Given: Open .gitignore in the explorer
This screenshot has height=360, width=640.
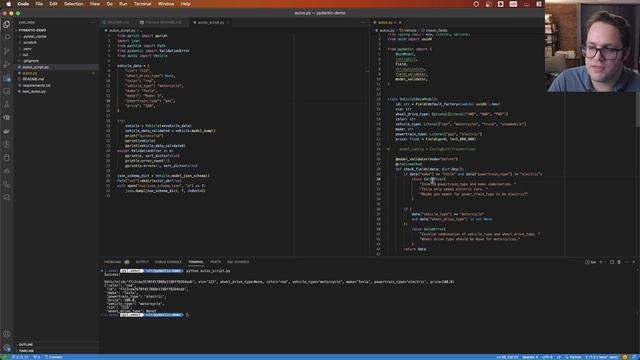Looking at the screenshot, I should click(31, 61).
